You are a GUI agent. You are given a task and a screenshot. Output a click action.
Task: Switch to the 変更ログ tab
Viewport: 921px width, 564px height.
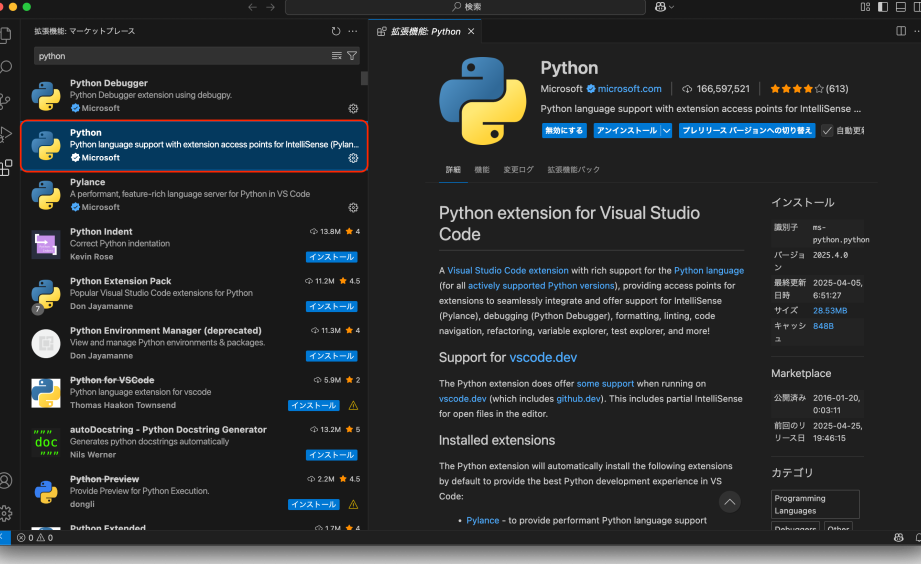point(518,170)
